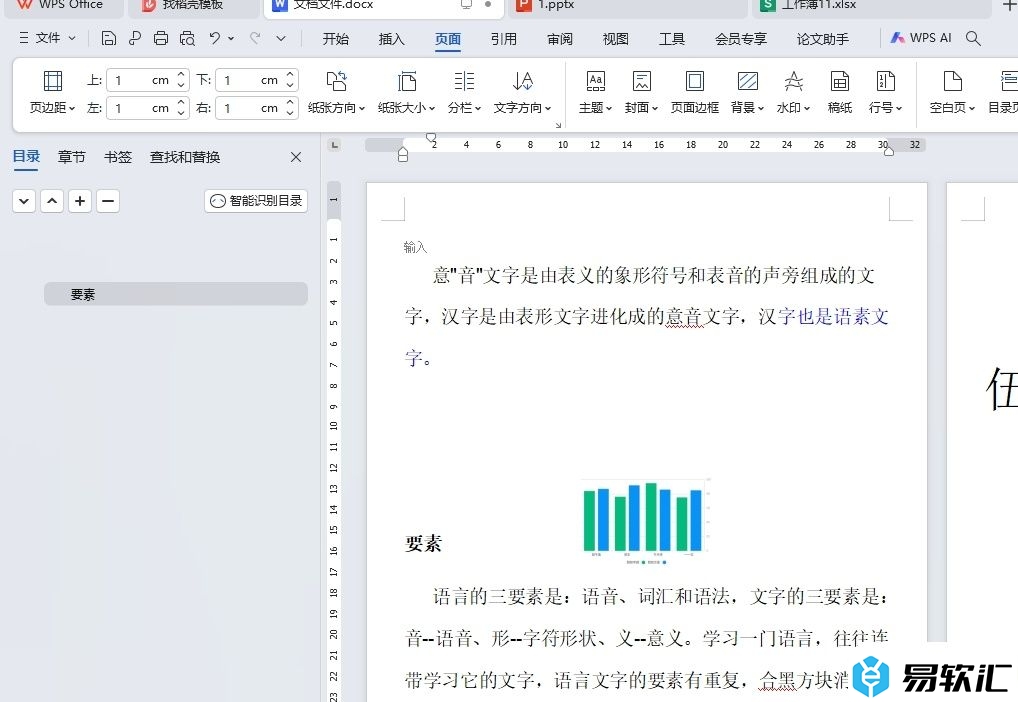This screenshot has height=702, width=1018.
Task: Click the first-line indent marker on ruler
Action: (431, 138)
